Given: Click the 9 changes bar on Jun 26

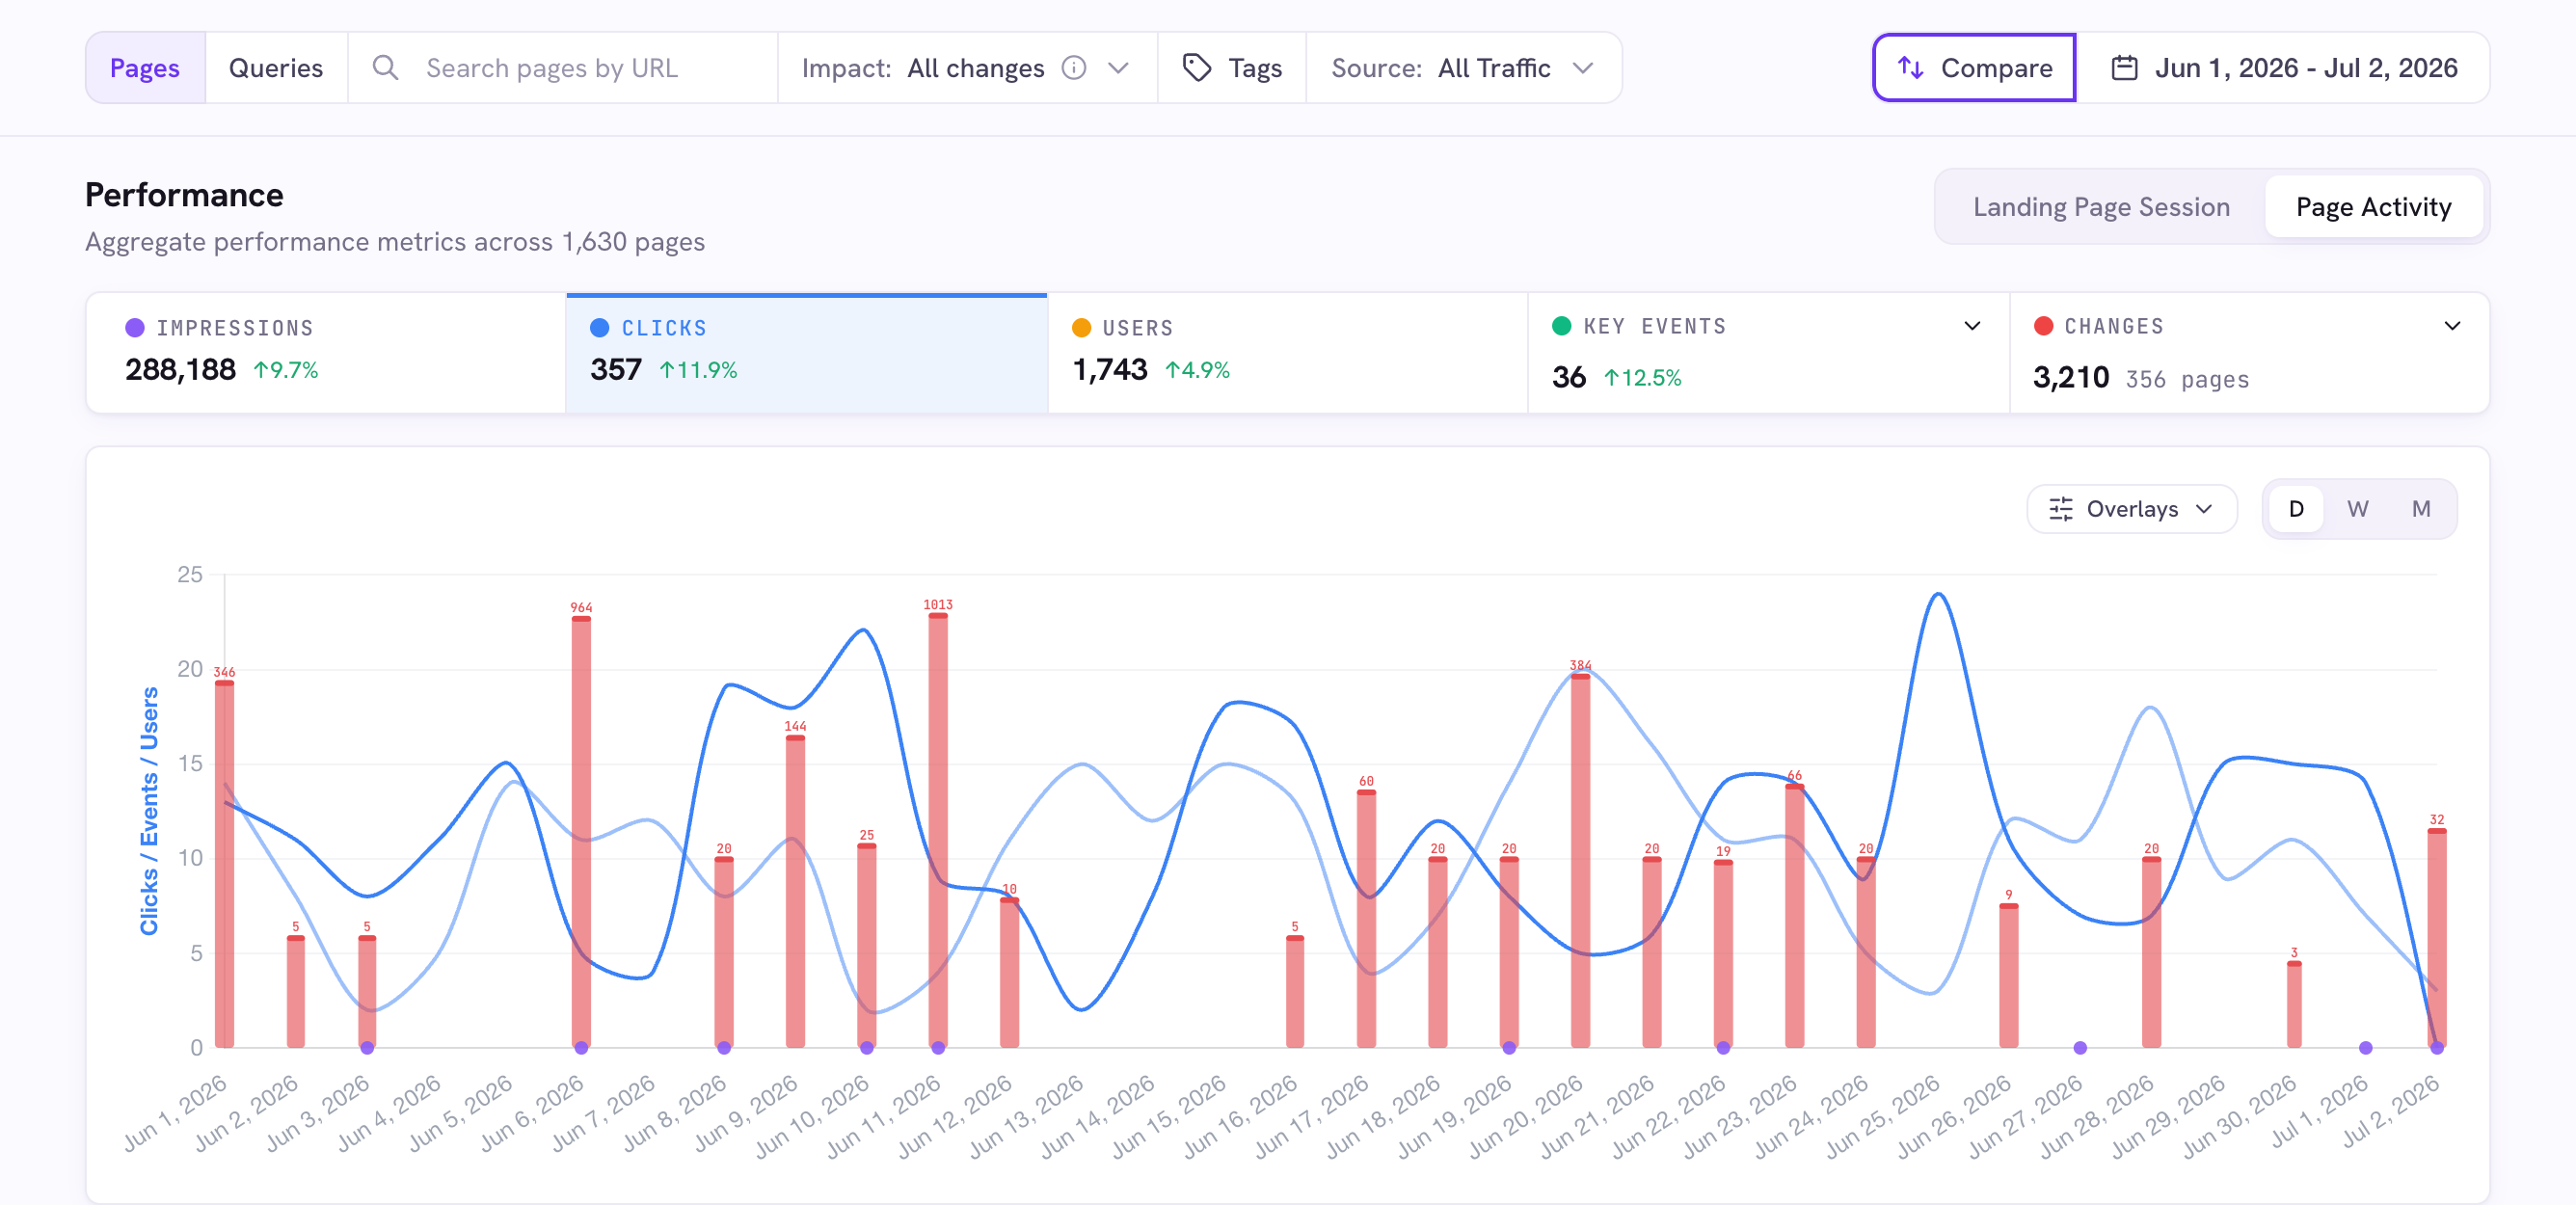Looking at the screenshot, I should (x=2008, y=976).
